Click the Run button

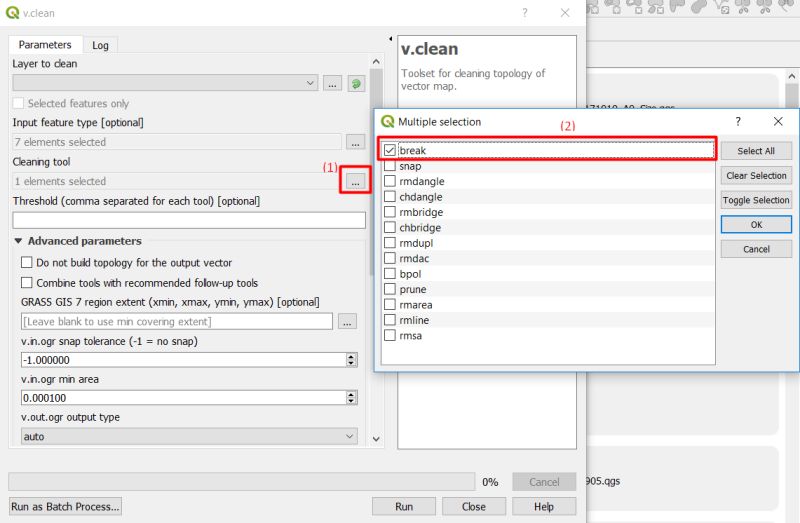pos(404,507)
